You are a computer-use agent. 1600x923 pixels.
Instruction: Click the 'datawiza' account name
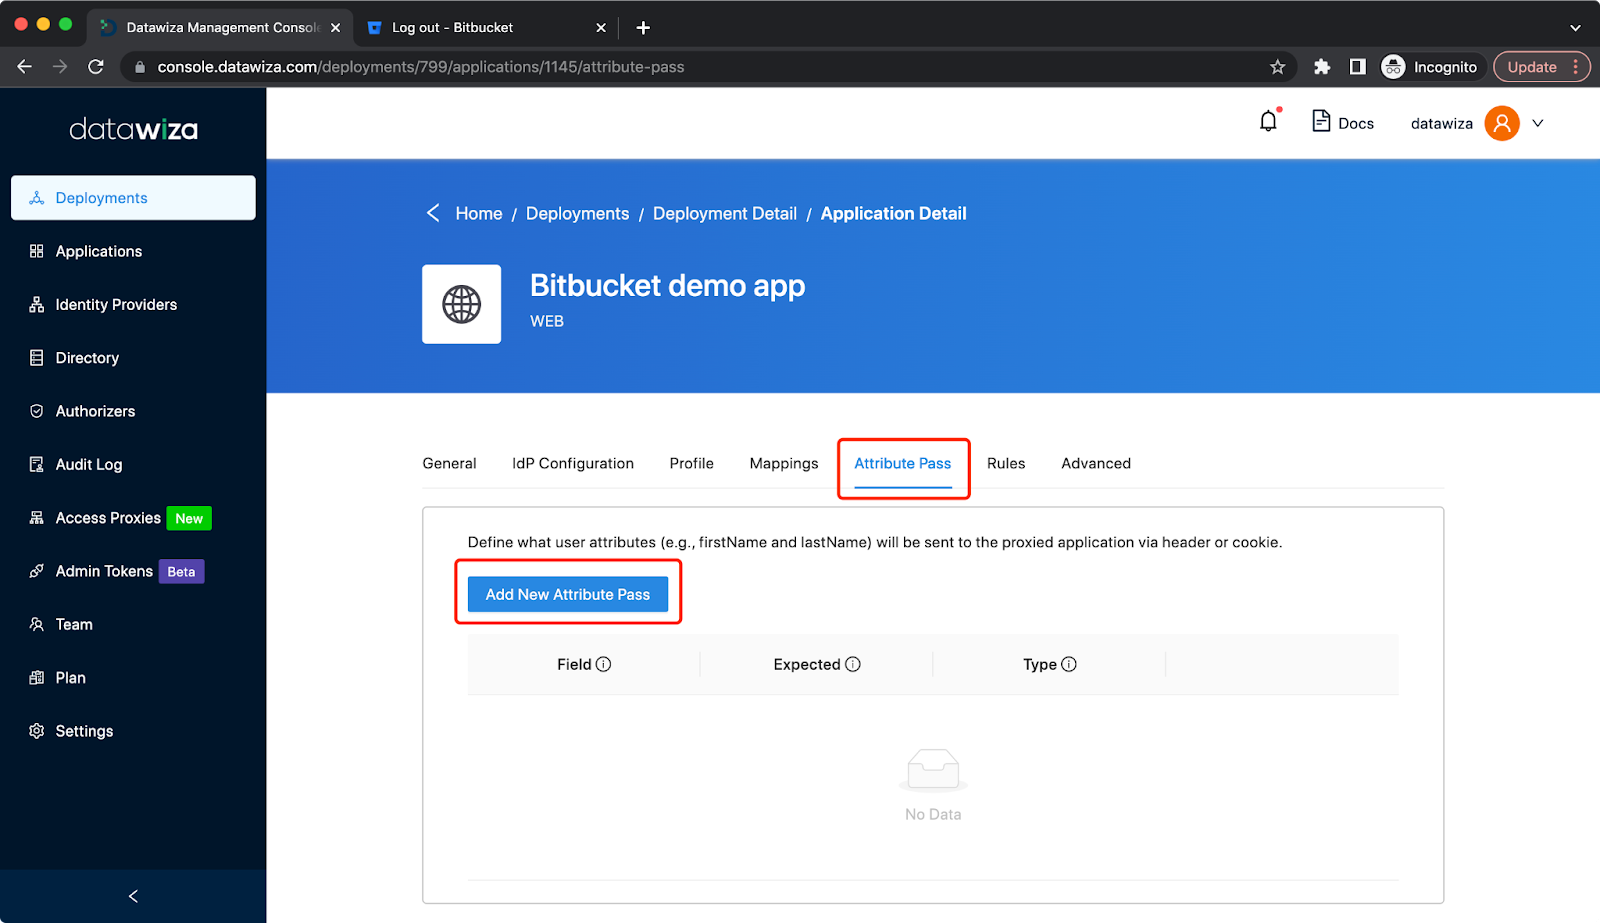pos(1441,123)
